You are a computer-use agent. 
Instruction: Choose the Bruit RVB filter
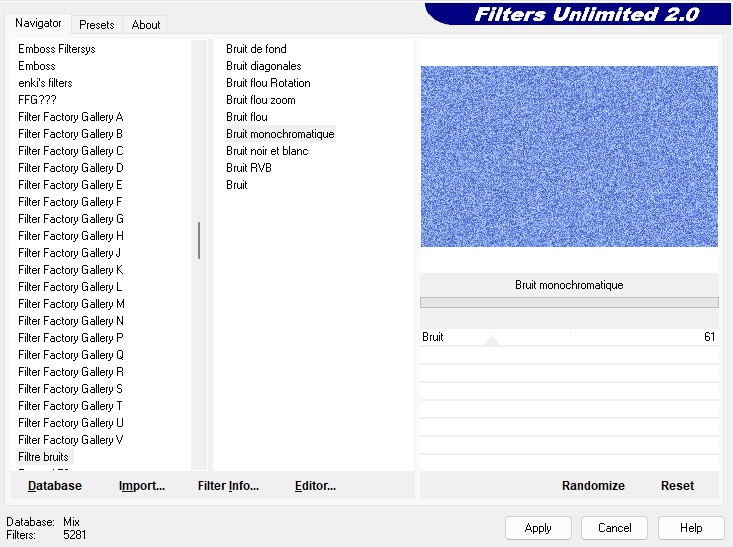[249, 168]
